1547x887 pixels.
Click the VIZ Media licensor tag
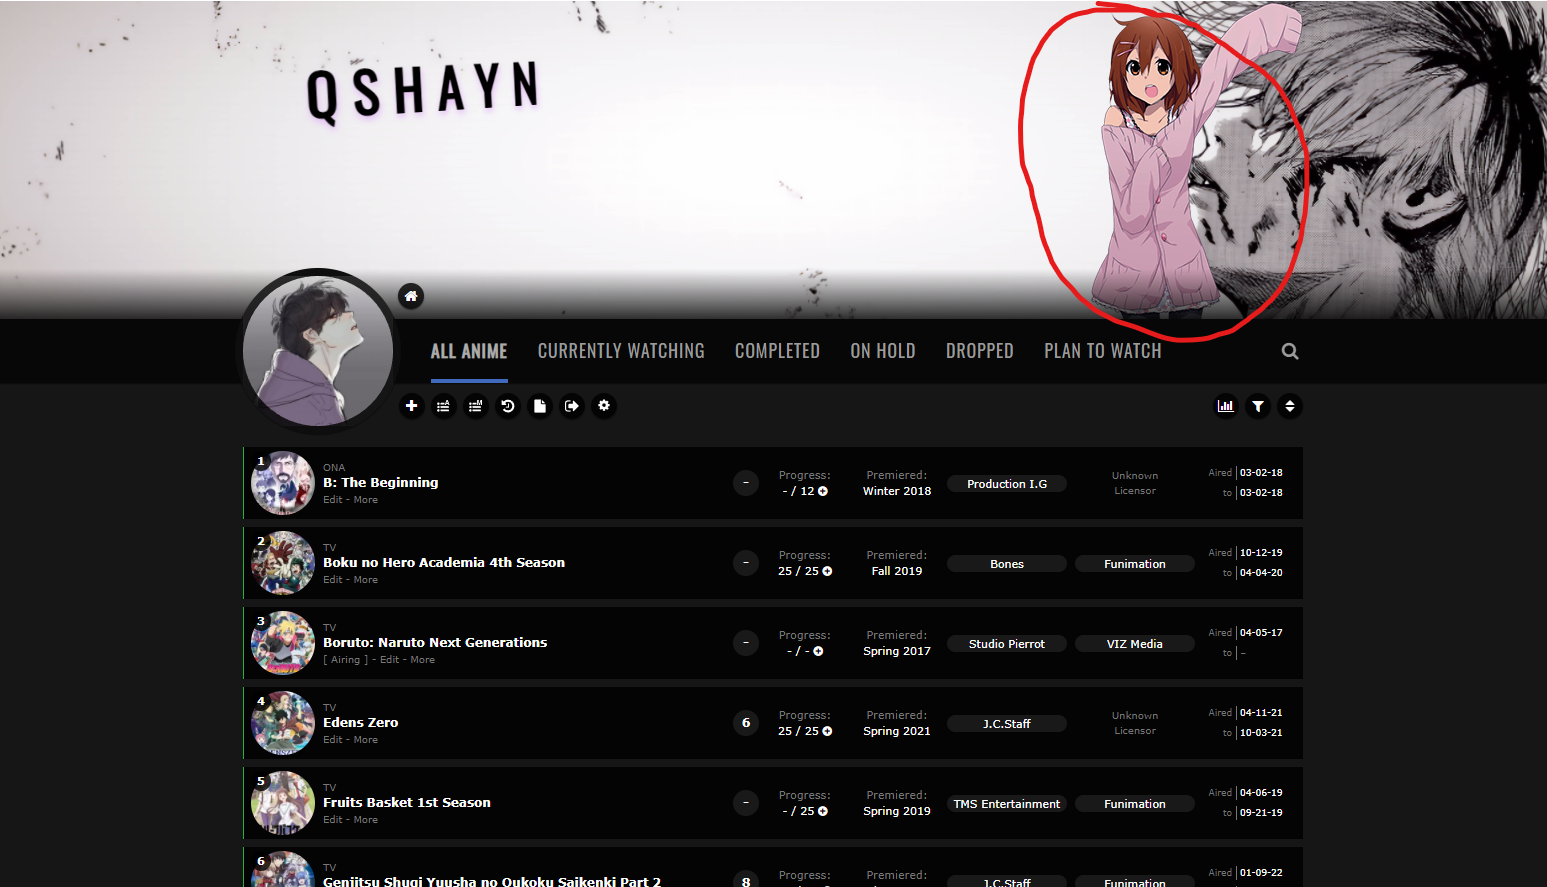click(x=1135, y=644)
